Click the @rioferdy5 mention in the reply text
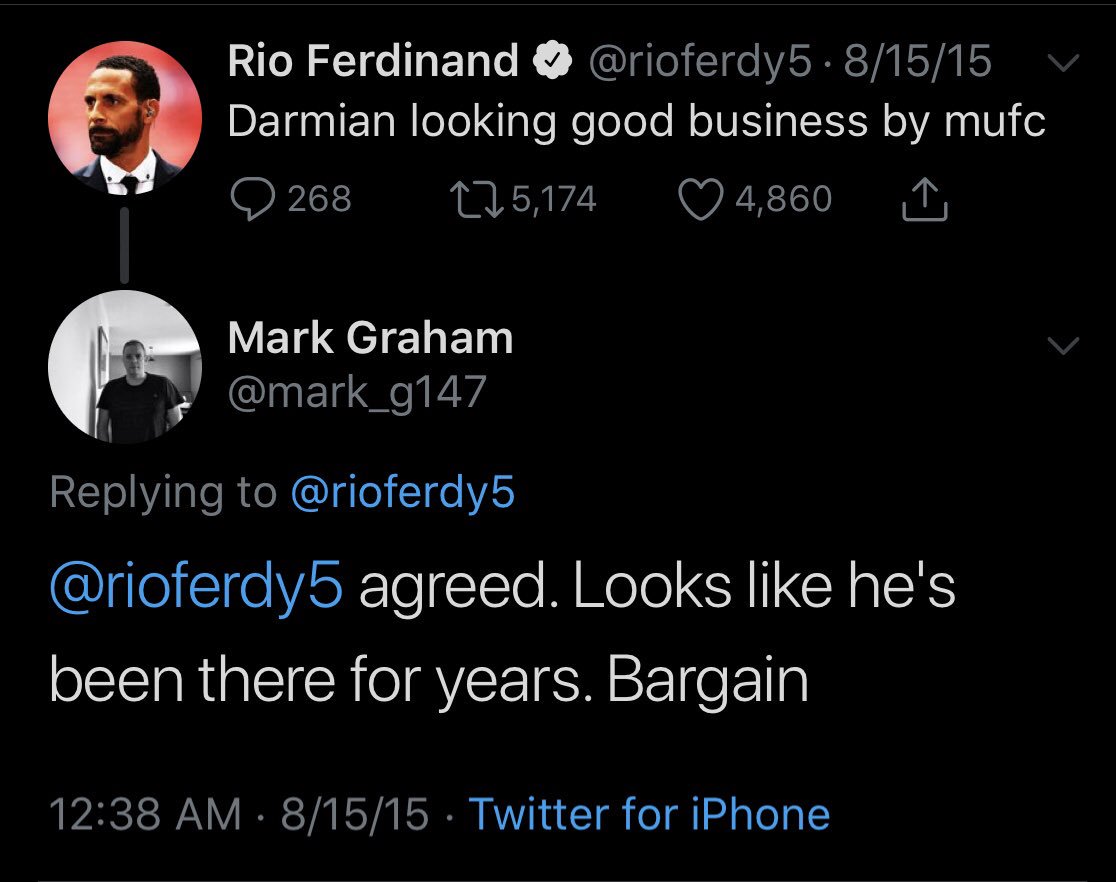Screen dimensions: 1116x882 (x=195, y=588)
